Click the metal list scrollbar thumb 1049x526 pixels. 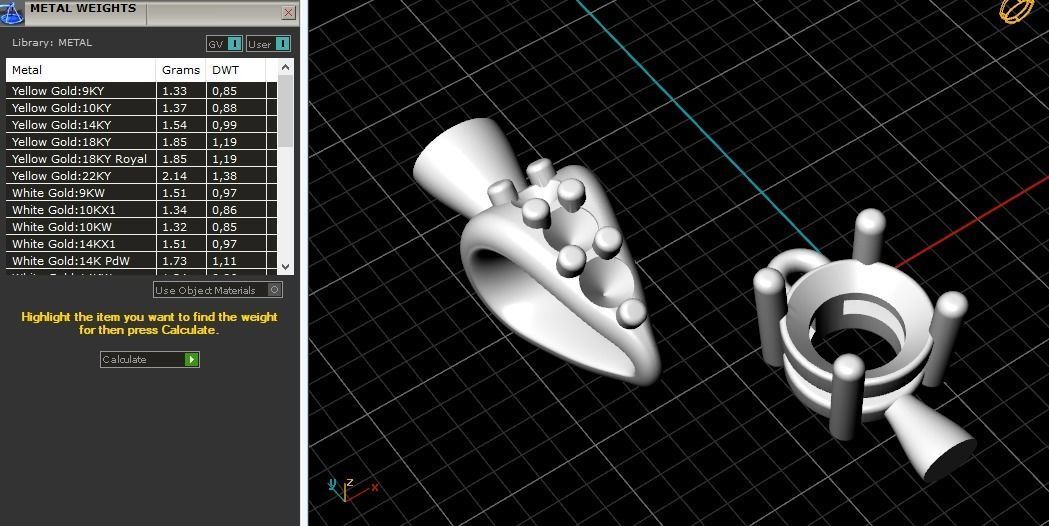pyautogui.click(x=286, y=110)
